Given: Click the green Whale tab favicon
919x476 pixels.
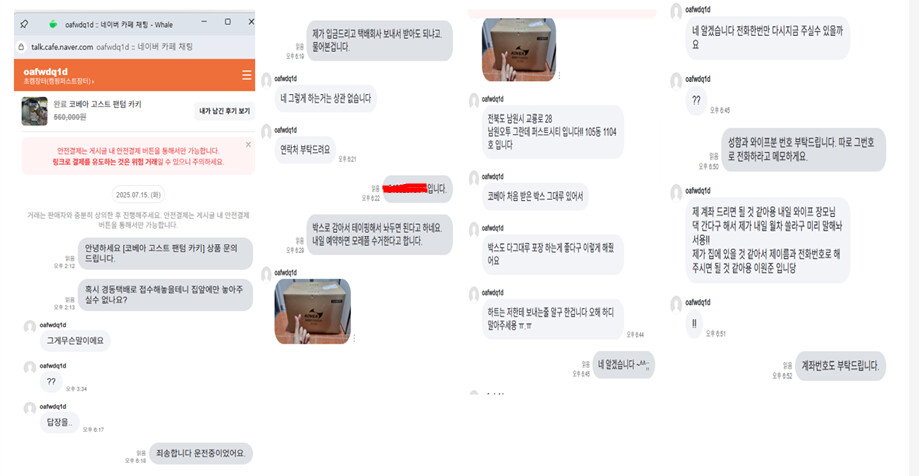Looking at the screenshot, I should point(53,24).
